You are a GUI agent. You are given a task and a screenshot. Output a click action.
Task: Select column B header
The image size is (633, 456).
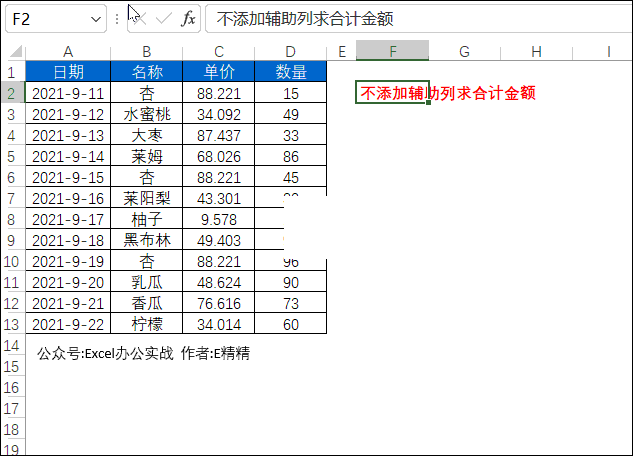click(x=147, y=52)
